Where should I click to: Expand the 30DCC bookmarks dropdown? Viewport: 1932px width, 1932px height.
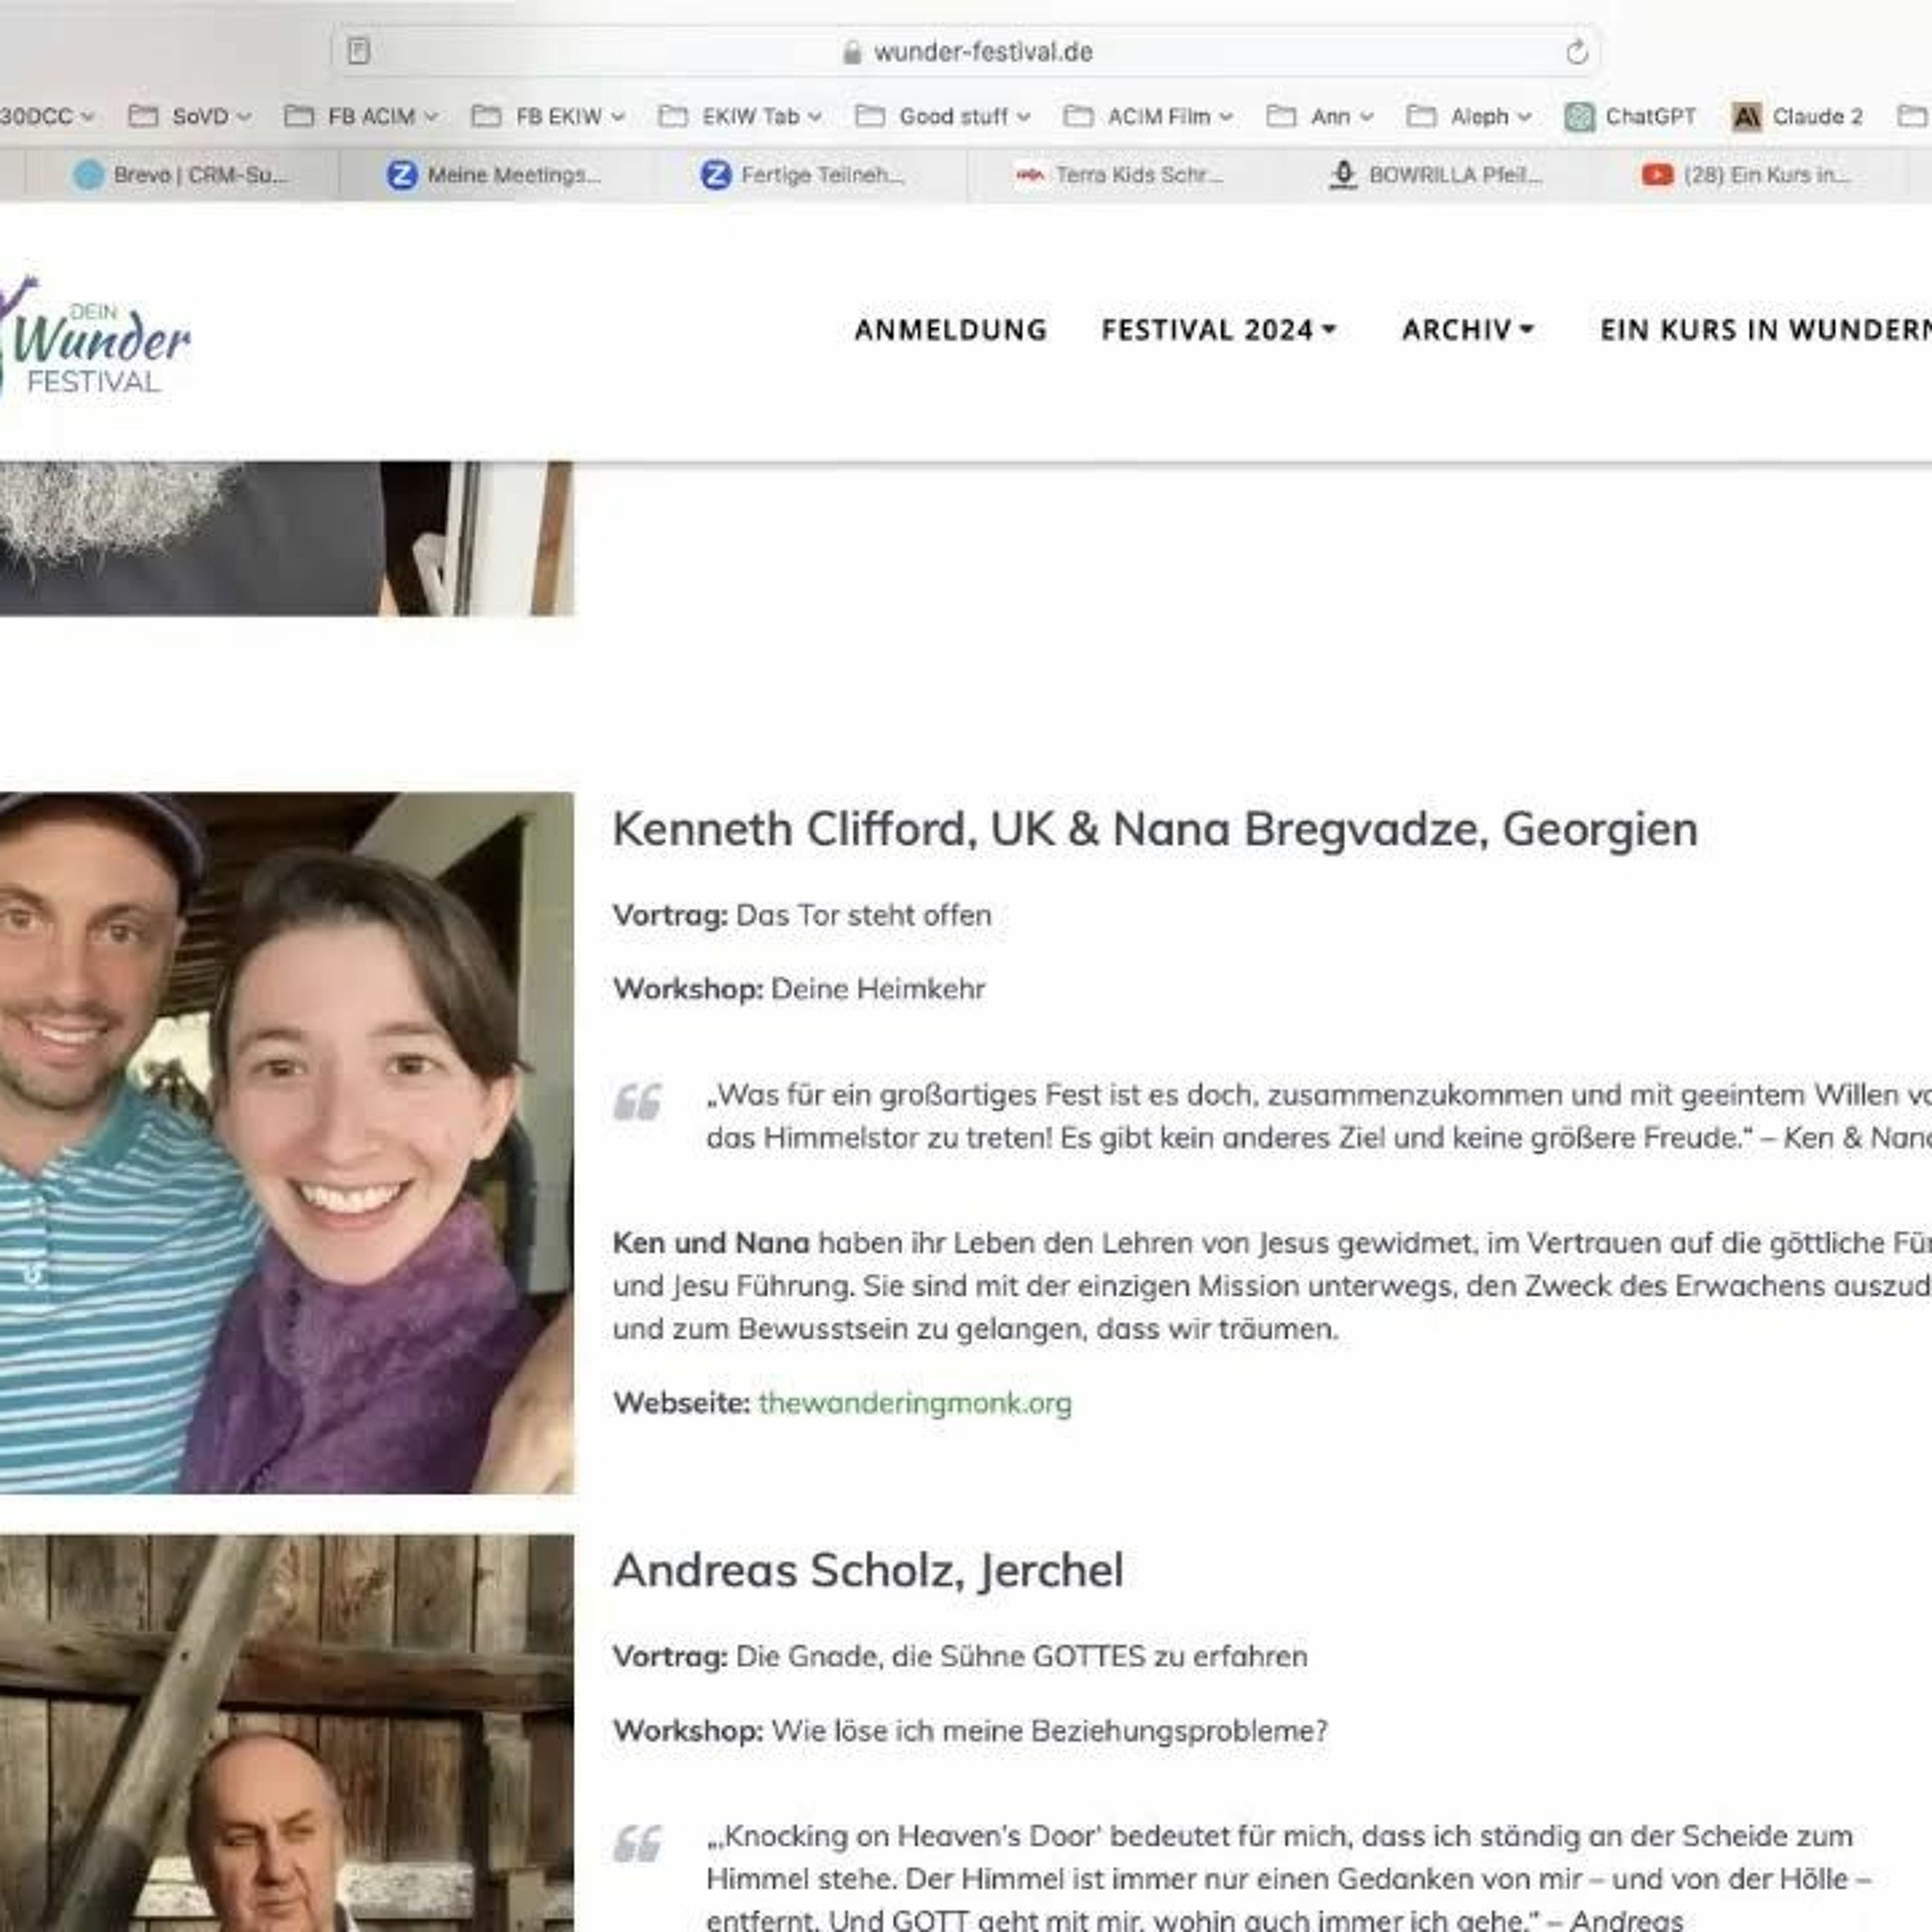click(88, 117)
